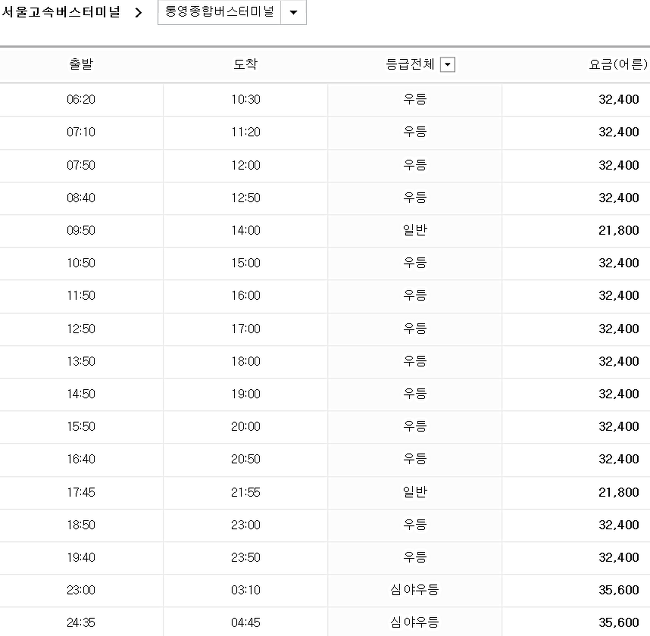The image size is (650, 636).
Task: Click the 15:00 arrival time
Action: click(246, 263)
